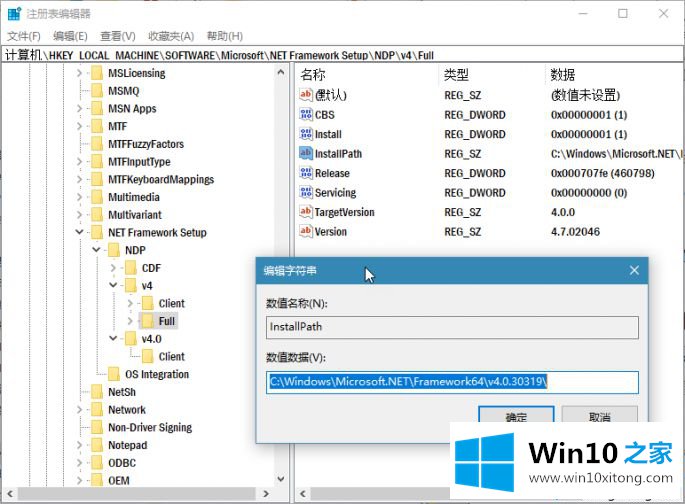Click the registry address path bar

click(342, 55)
